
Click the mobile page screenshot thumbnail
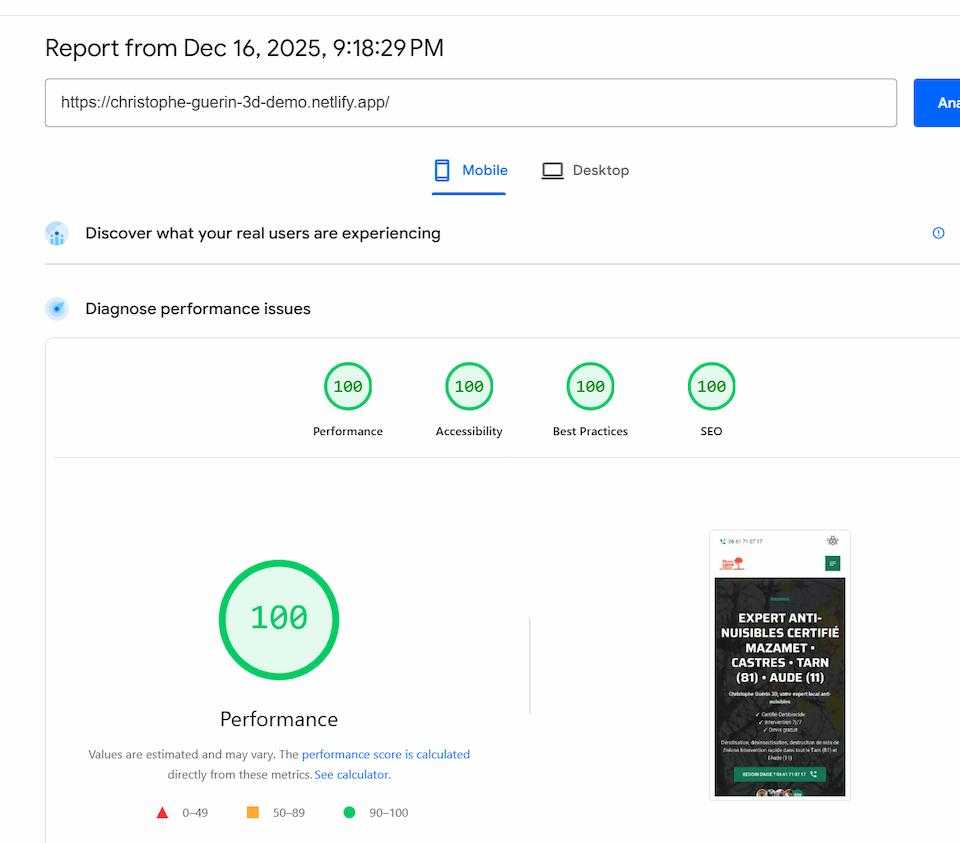tap(779, 665)
